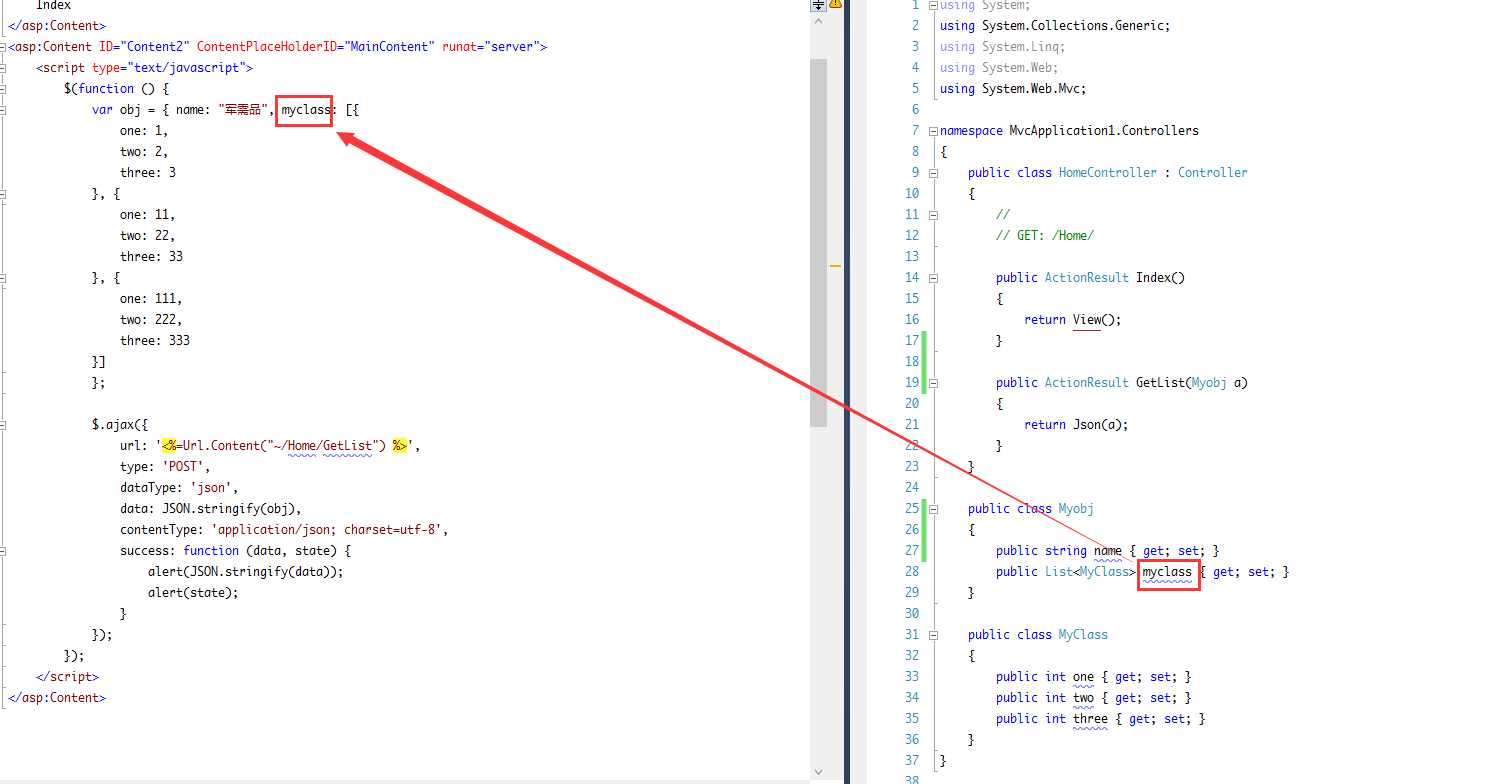1489x784 pixels.
Task: Collapse the namespace MvcApplication1.Controllers block
Action: 933,130
